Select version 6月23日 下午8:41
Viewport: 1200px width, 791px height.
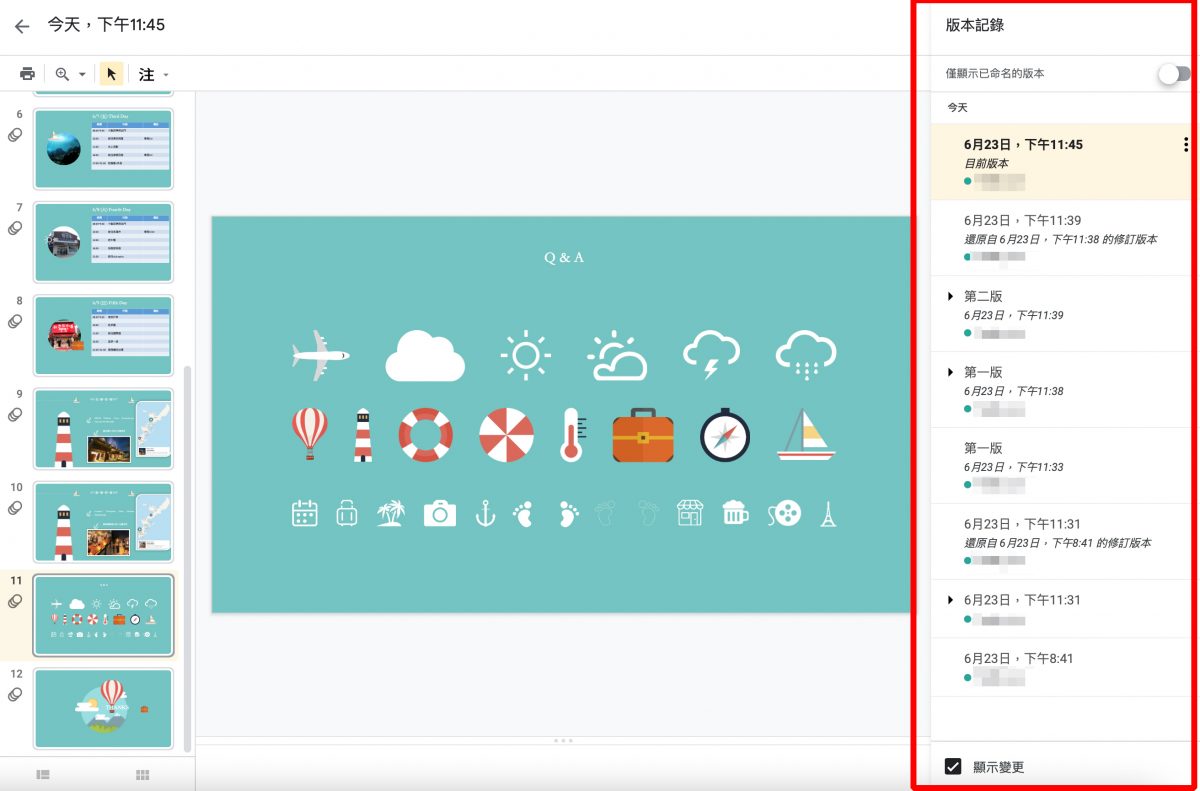pyautogui.click(x=1063, y=668)
